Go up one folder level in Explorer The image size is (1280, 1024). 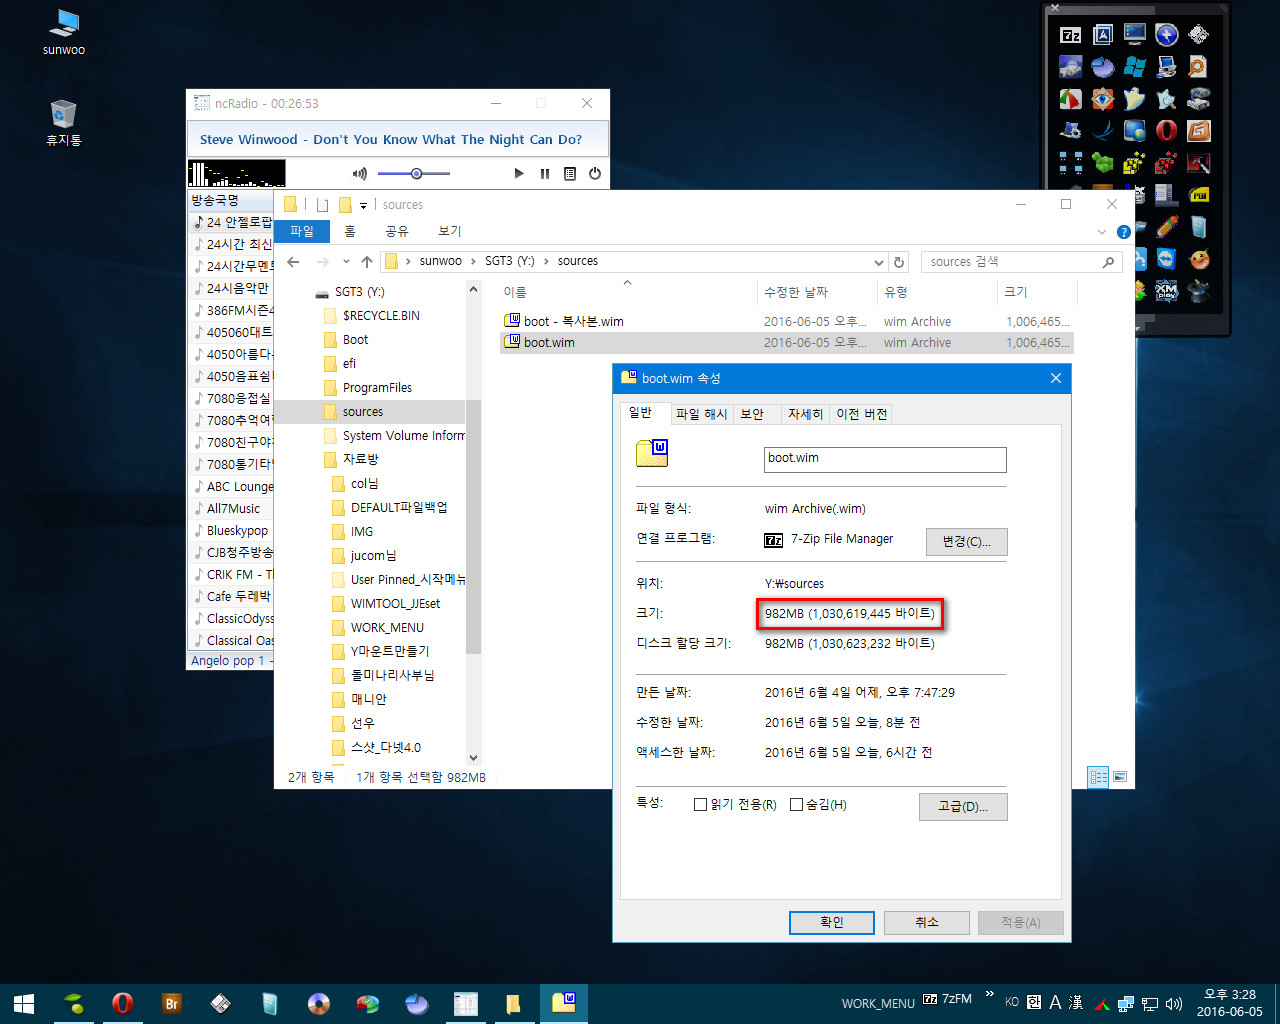click(367, 262)
